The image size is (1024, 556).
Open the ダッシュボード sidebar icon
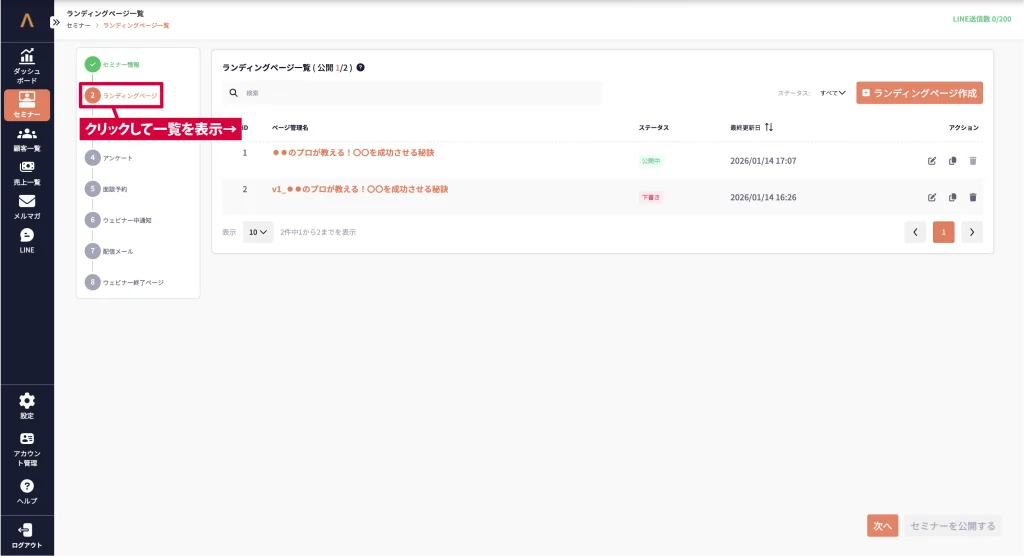pyautogui.click(x=27, y=65)
